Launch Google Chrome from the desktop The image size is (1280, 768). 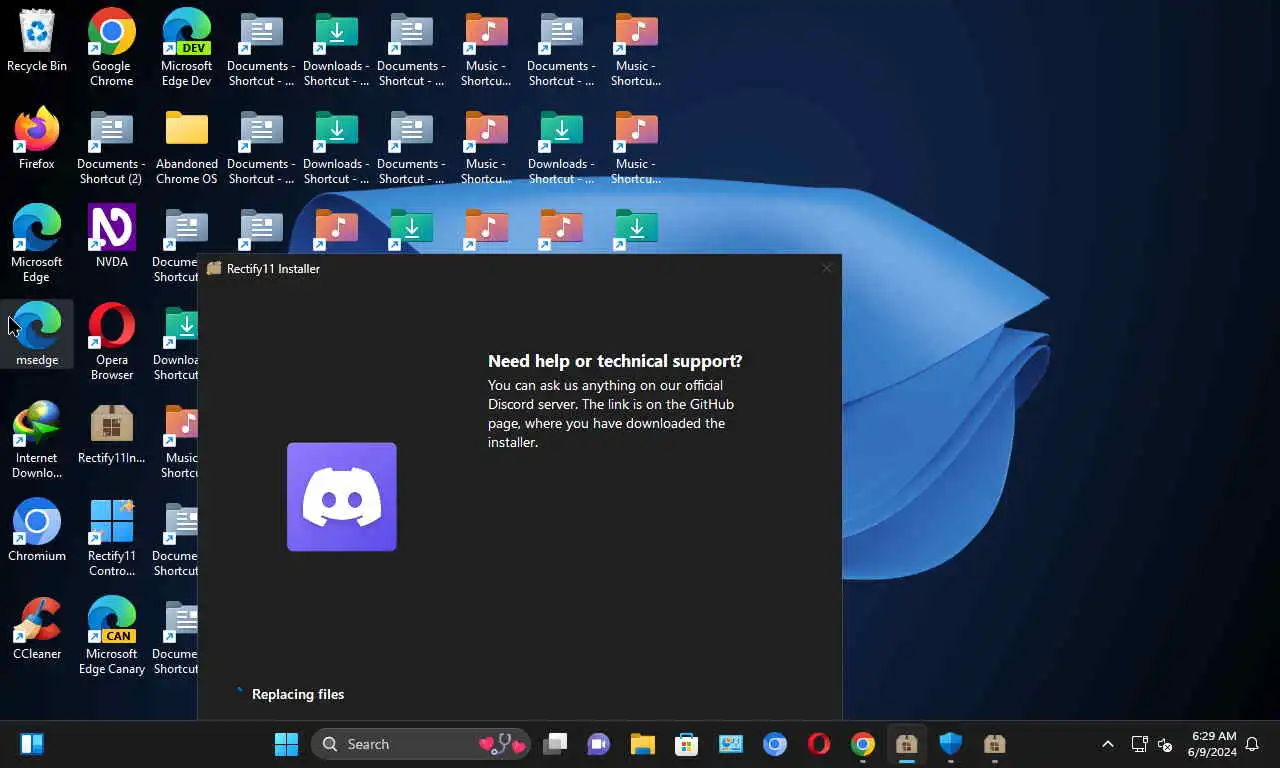coord(112,48)
